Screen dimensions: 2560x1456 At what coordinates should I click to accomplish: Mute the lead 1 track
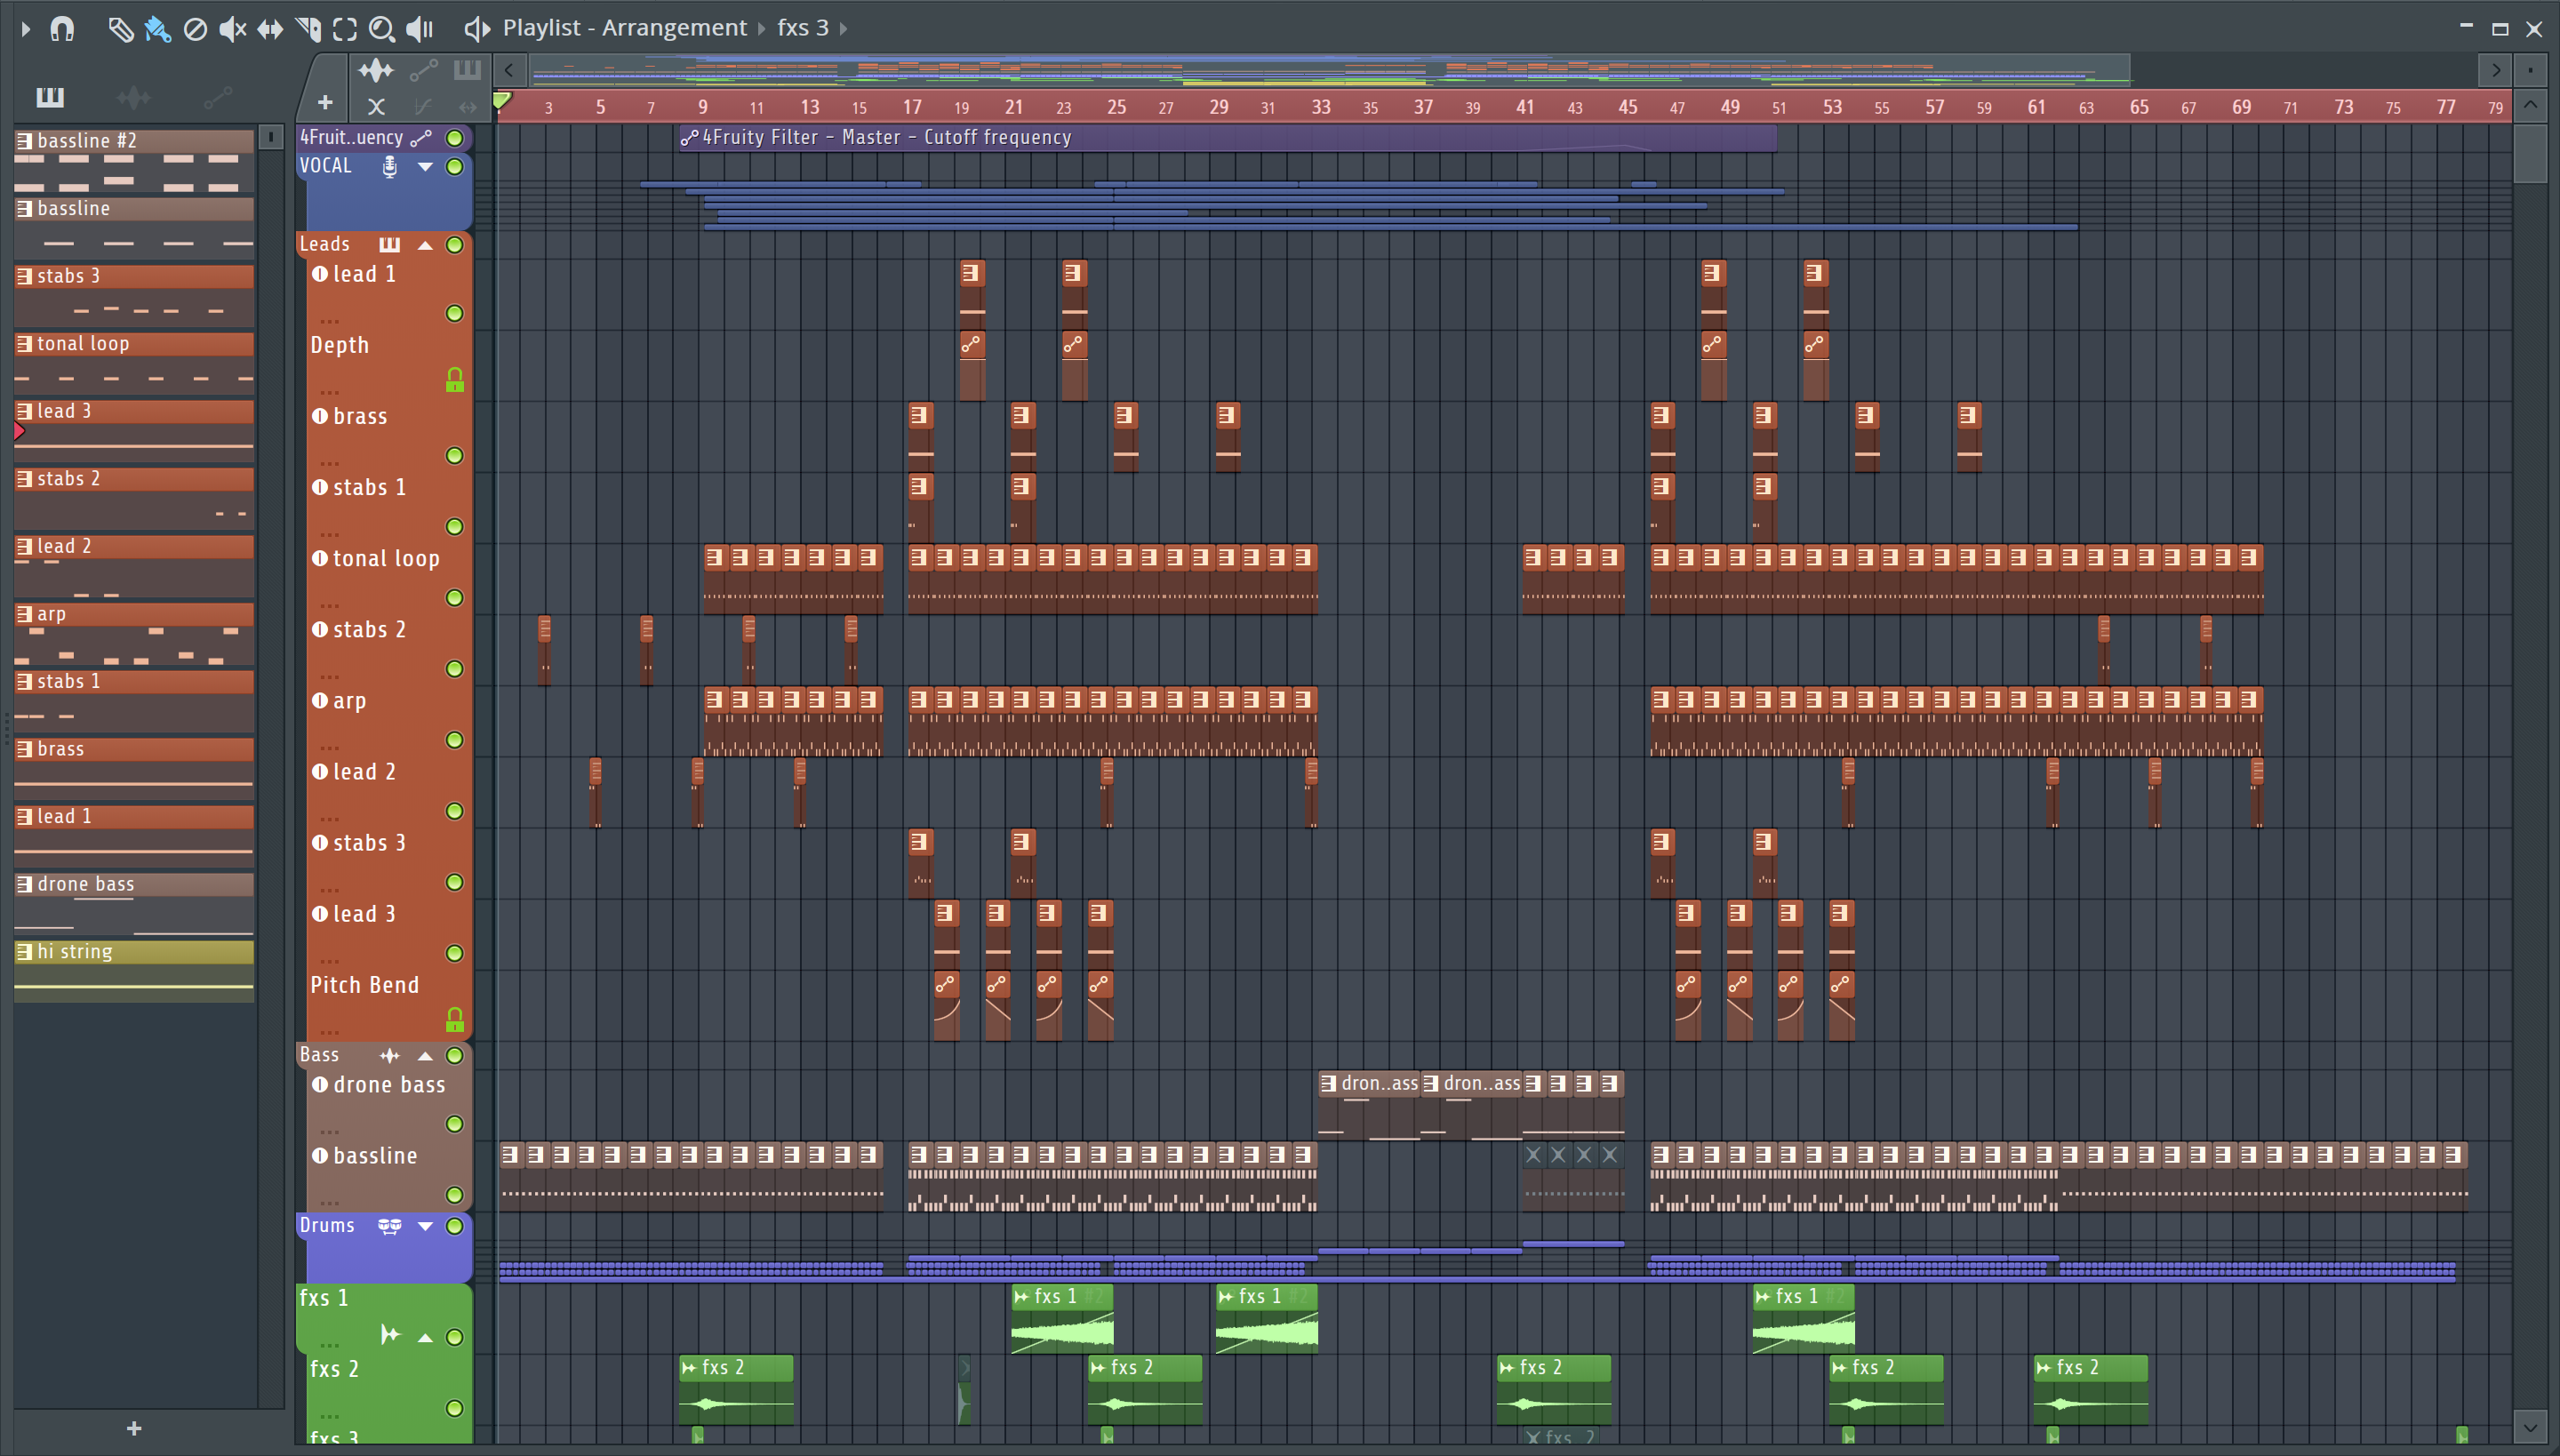454,314
